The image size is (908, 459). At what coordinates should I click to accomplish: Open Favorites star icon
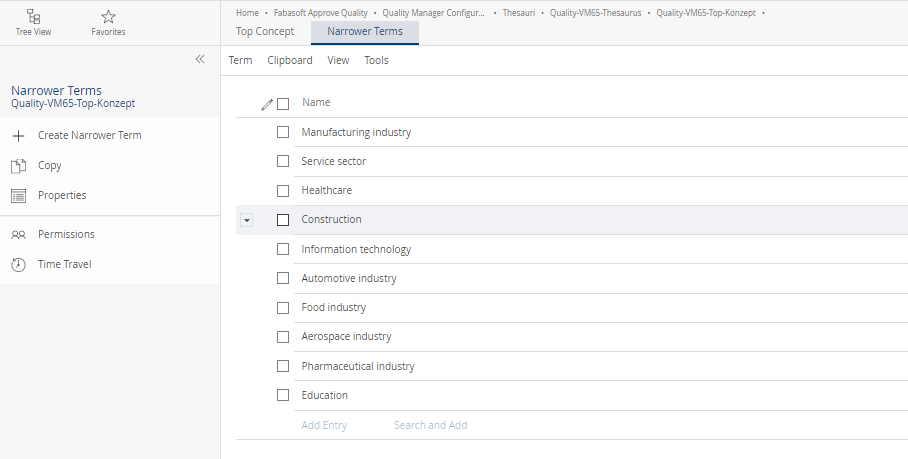tap(108, 17)
